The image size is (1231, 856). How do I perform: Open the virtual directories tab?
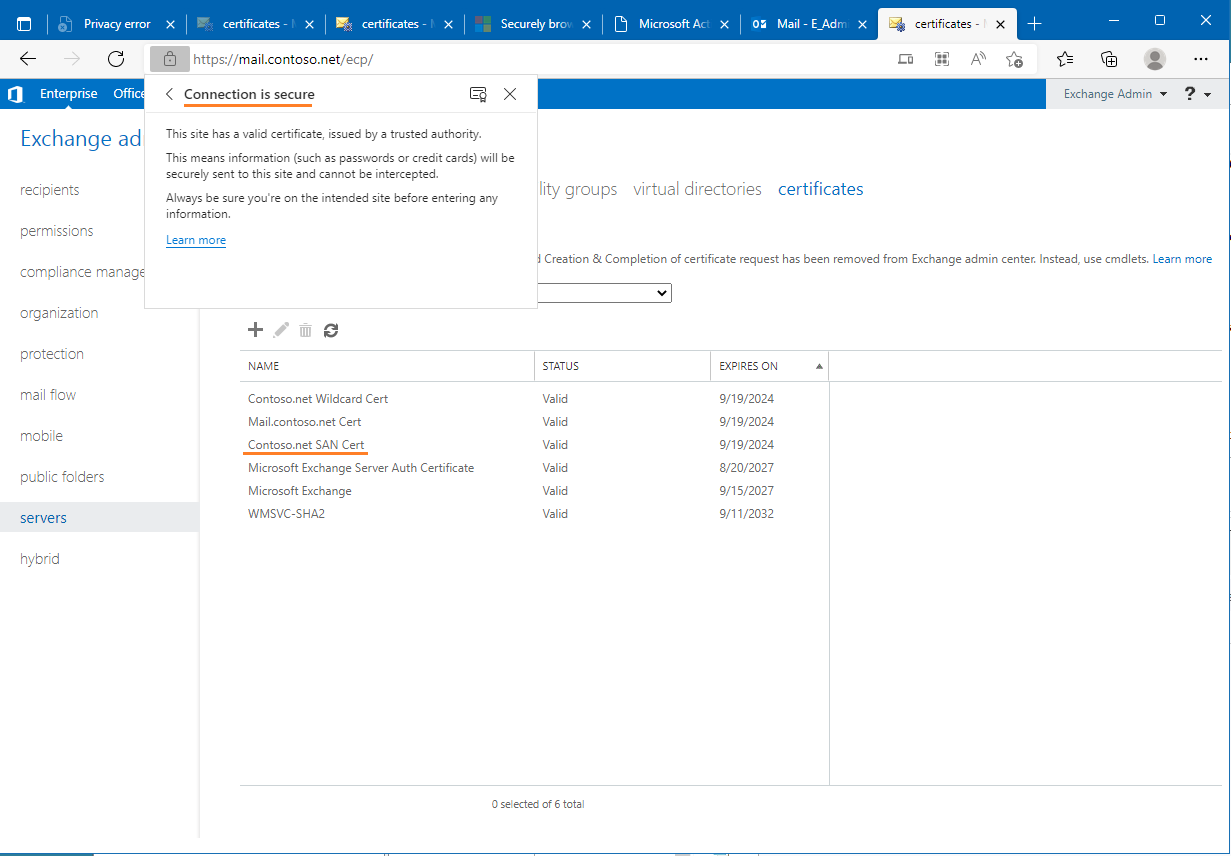pyautogui.click(x=697, y=189)
